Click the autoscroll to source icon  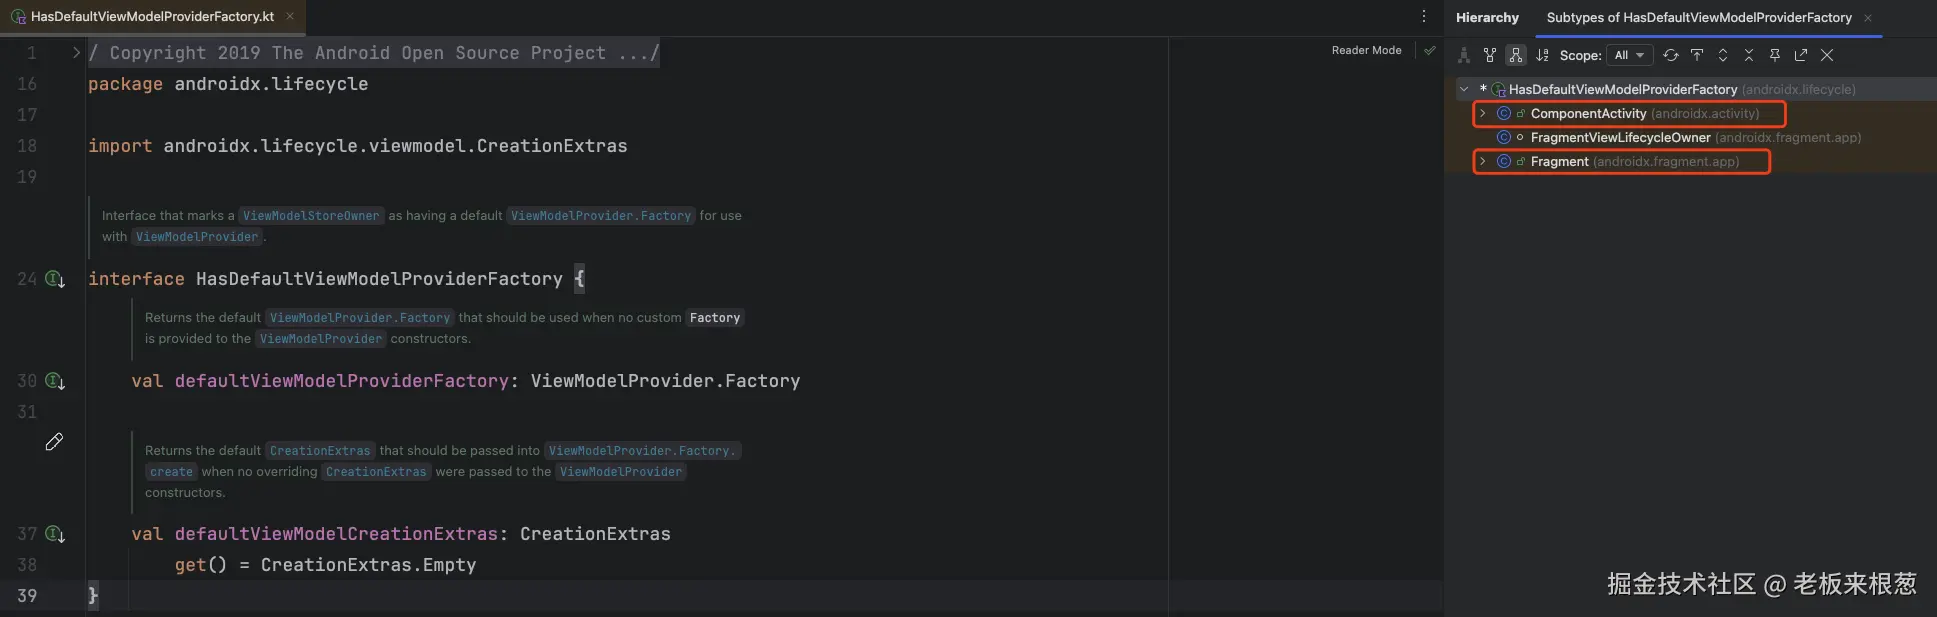[x=1697, y=55]
